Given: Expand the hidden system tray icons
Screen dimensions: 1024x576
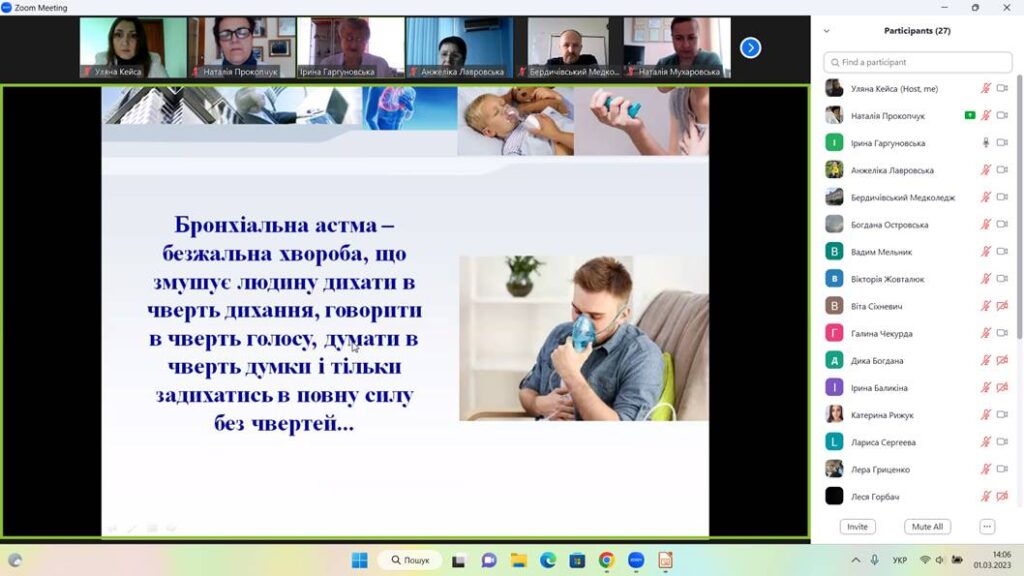Looking at the screenshot, I should [855, 560].
